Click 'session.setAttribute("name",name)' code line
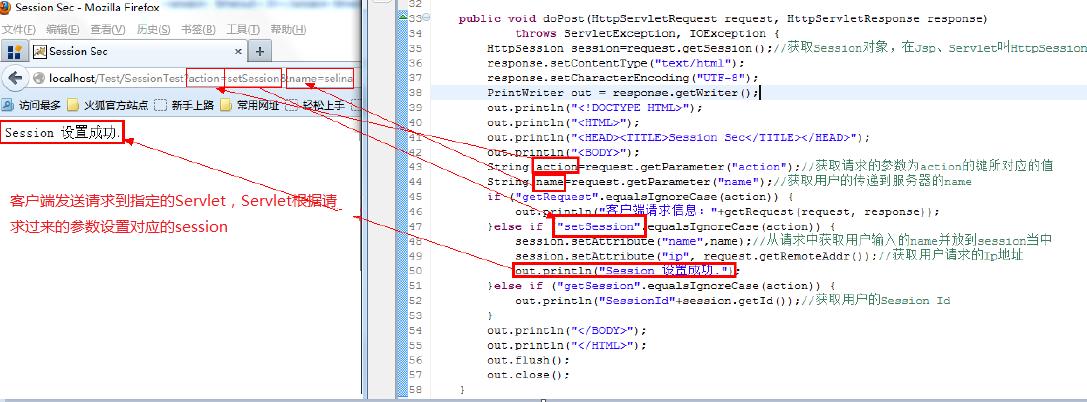Screen dimensions: 1087x402 click(x=633, y=241)
